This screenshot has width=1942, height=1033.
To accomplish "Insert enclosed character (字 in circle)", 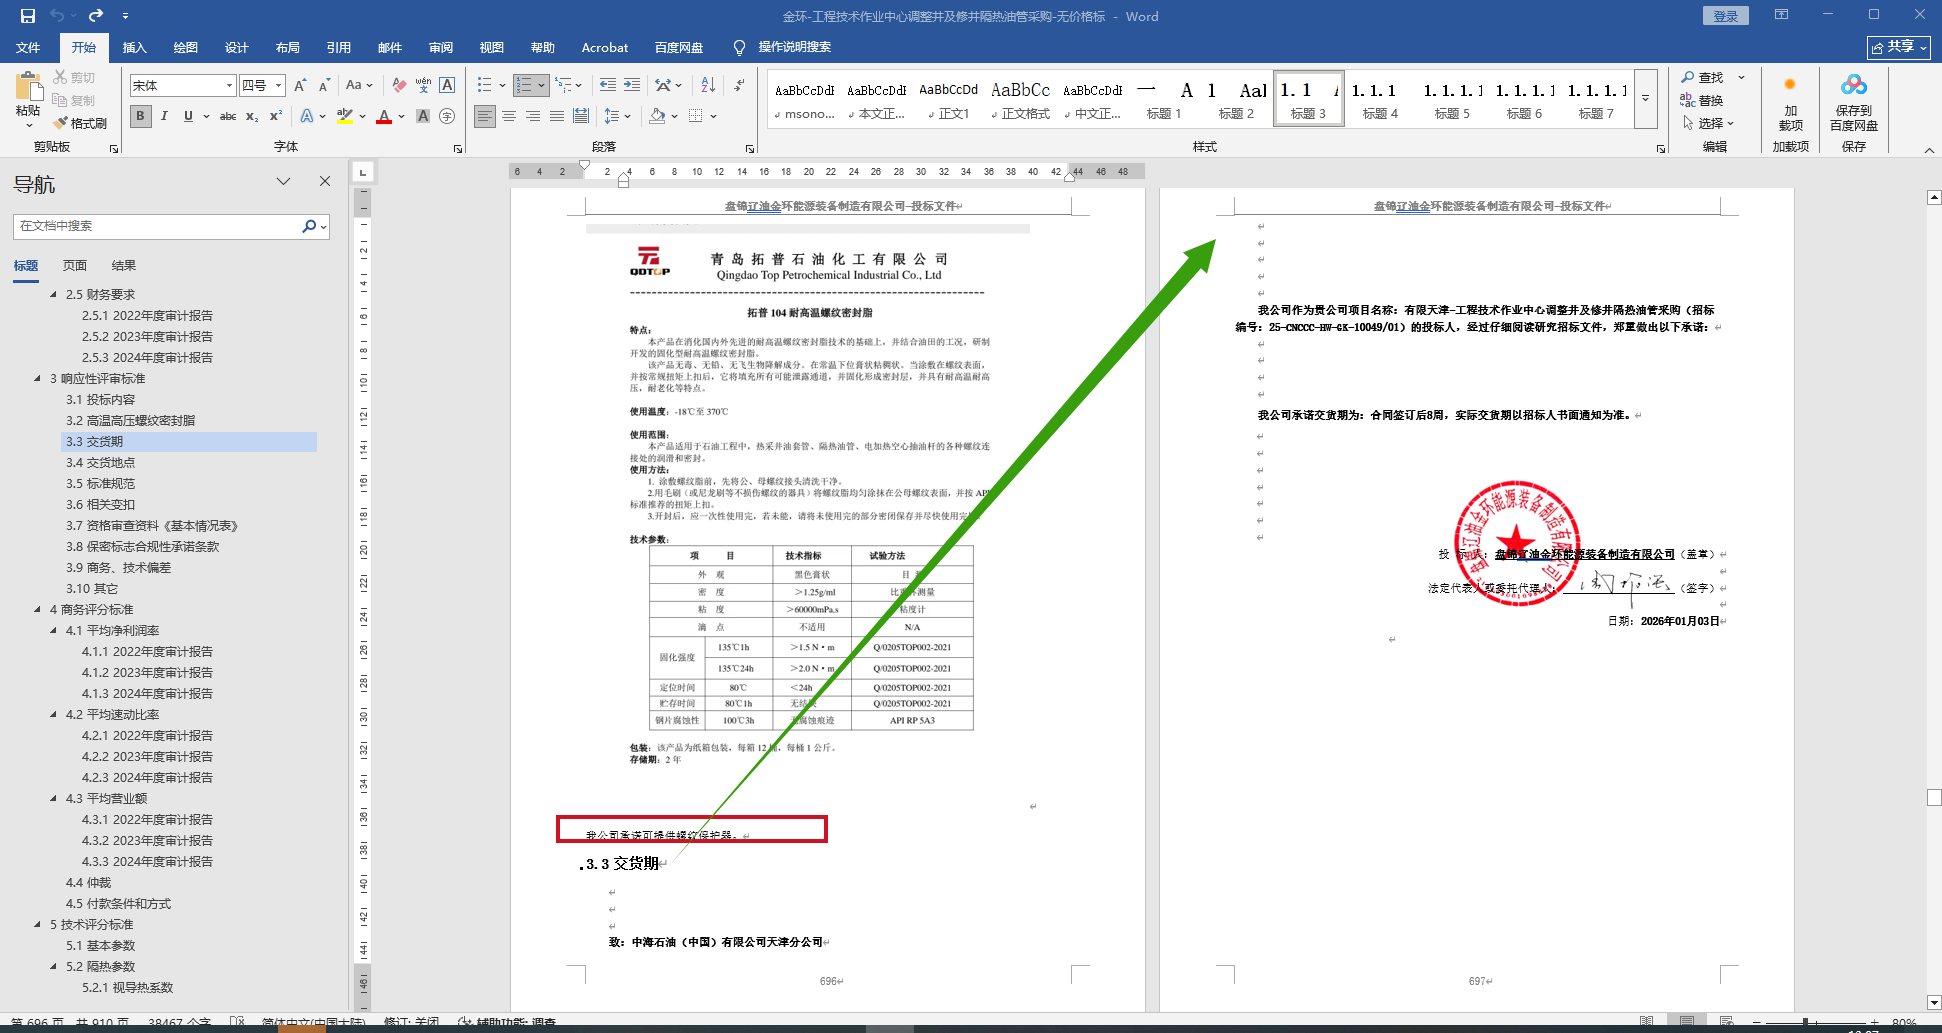I will 447,116.
